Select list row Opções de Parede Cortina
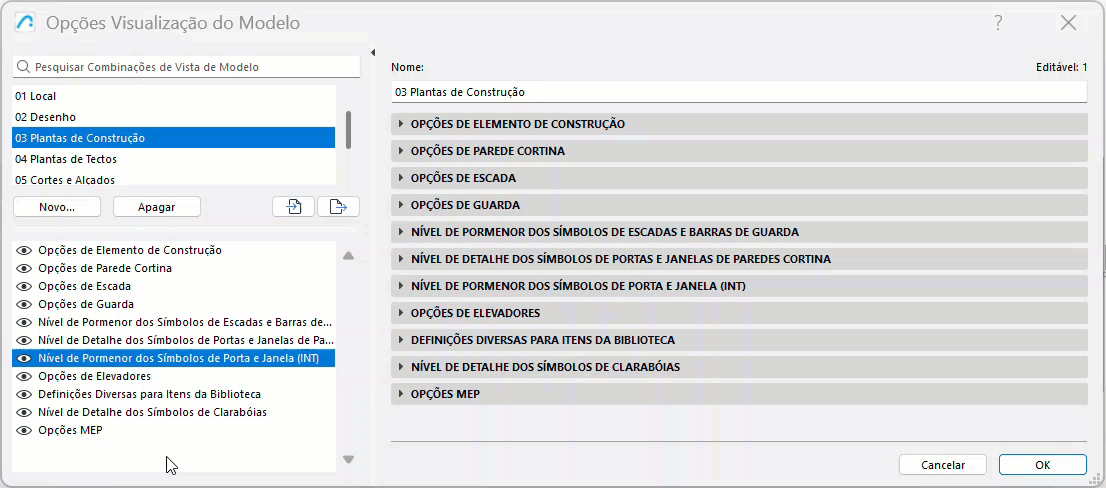Screen dimensions: 1106x488 tap(174, 268)
